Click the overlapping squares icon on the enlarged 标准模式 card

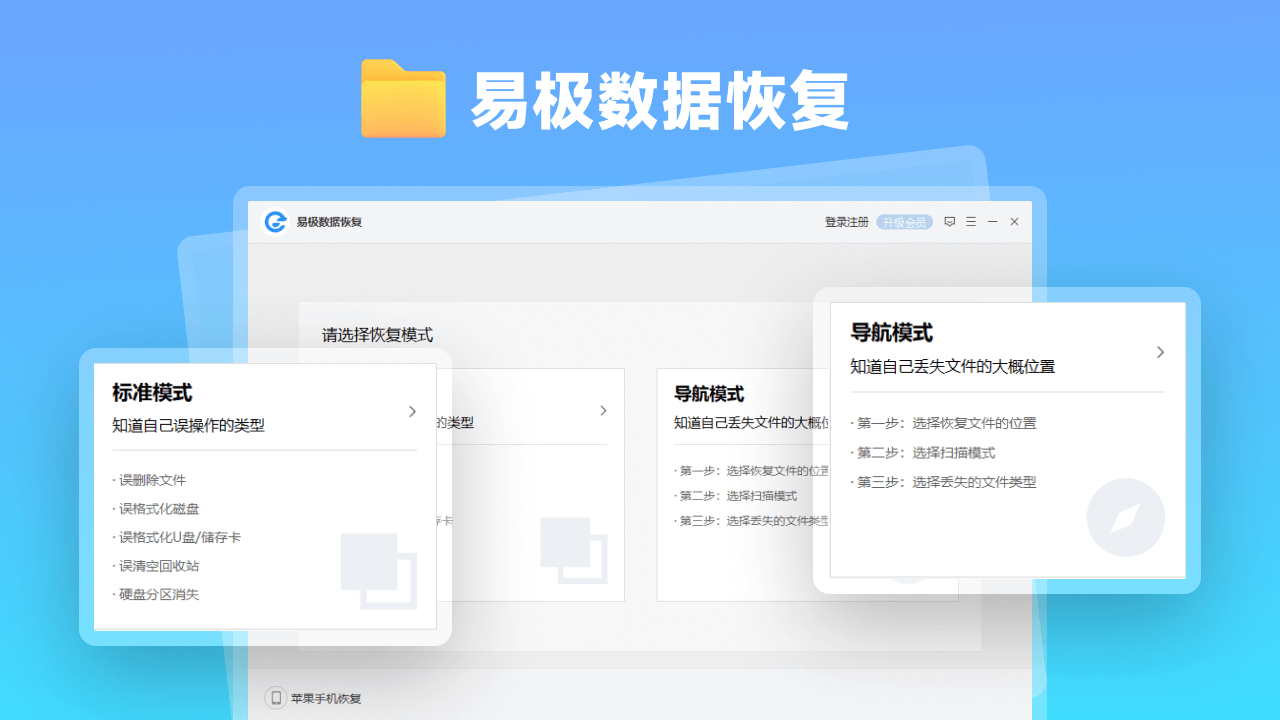click(379, 571)
